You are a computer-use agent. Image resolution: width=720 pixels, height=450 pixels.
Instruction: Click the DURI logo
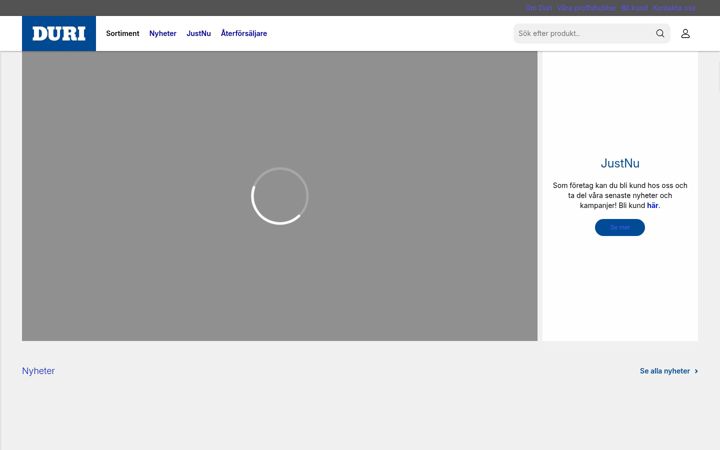(59, 34)
